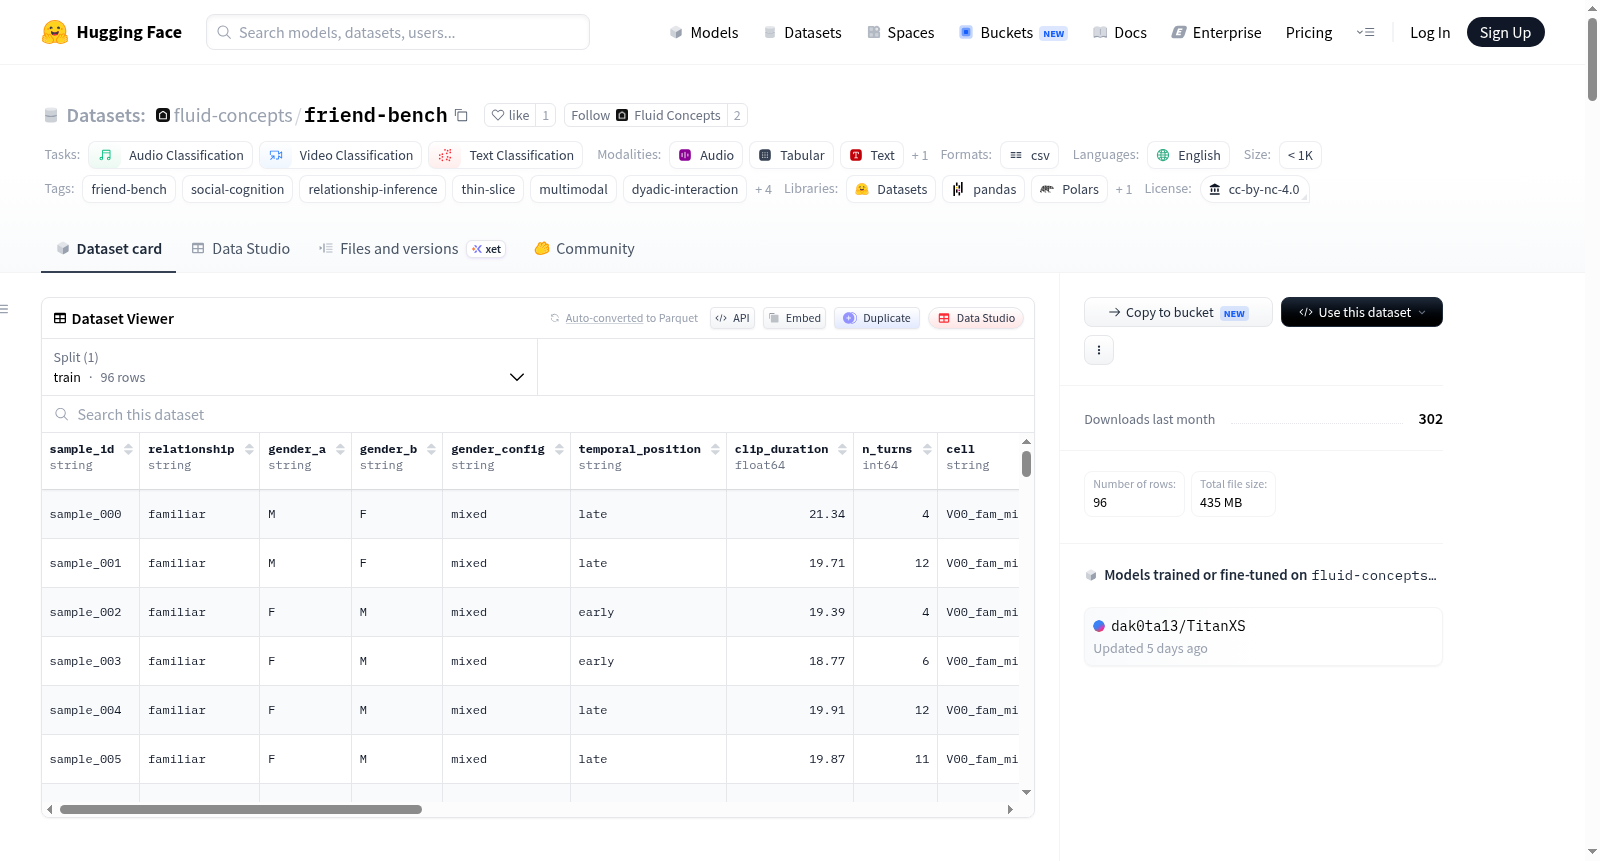The width and height of the screenshot is (1600, 861).
Task: Show additional +1 libraries
Action: [1123, 189]
